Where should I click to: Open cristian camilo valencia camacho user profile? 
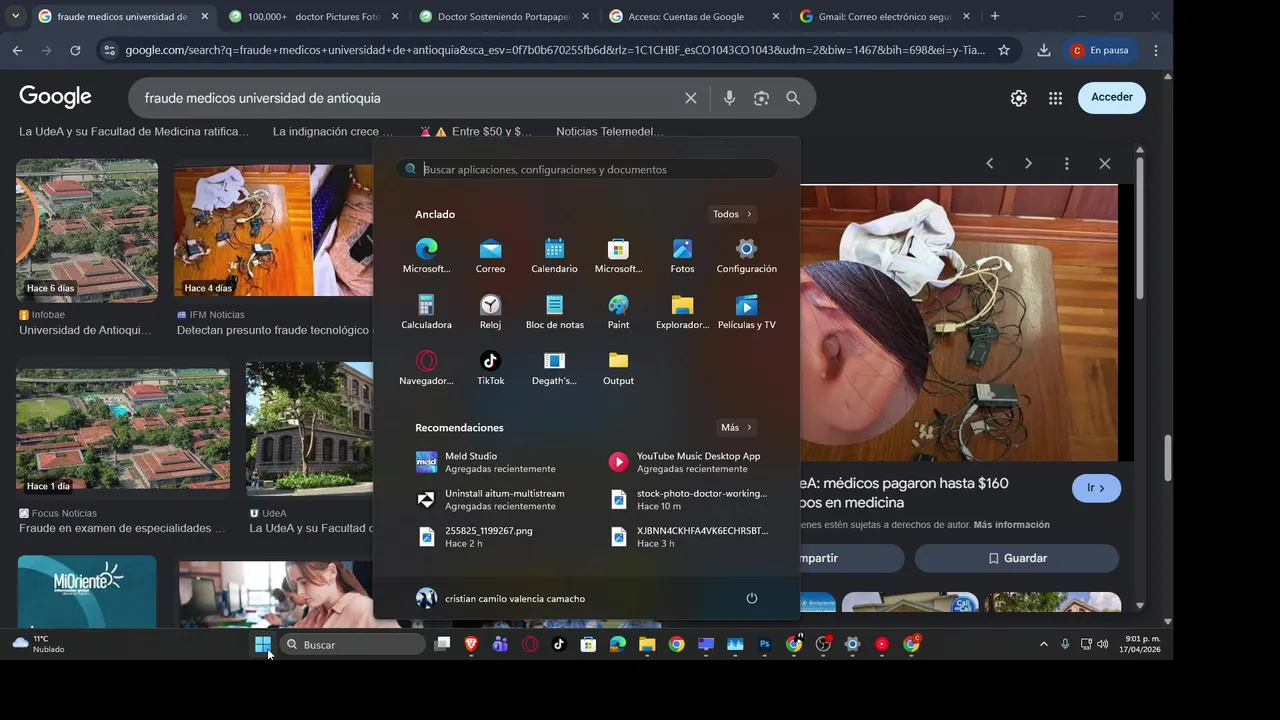(x=500, y=598)
